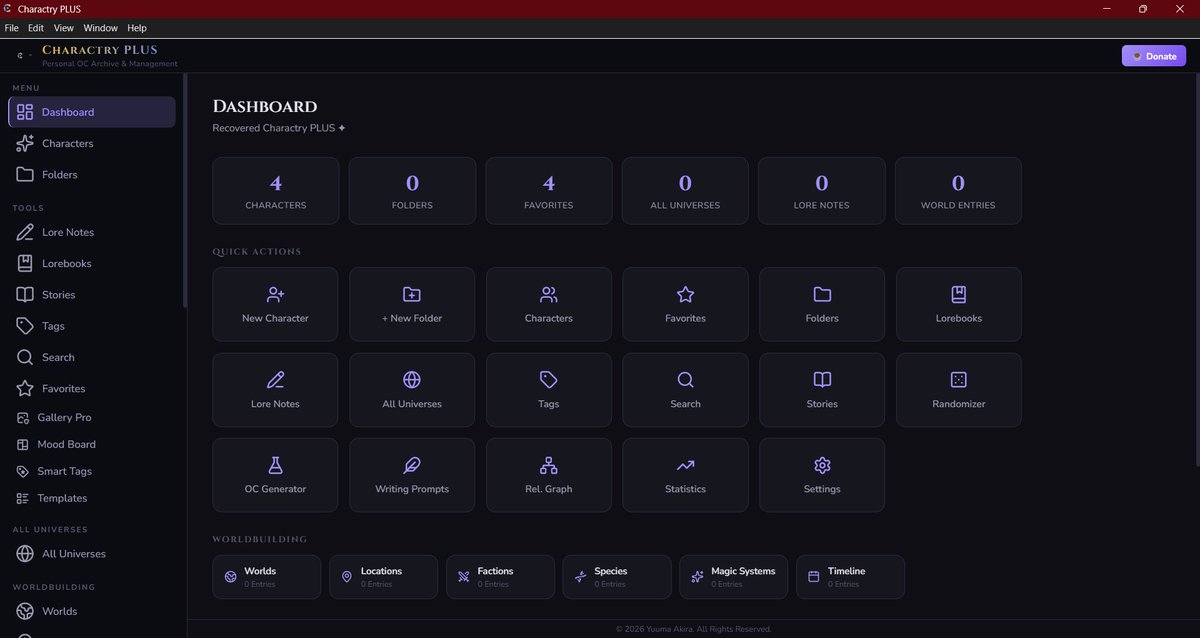Click Lore Notes pencil icon in sidebar
Screen dimensions: 1200x638
25,232
